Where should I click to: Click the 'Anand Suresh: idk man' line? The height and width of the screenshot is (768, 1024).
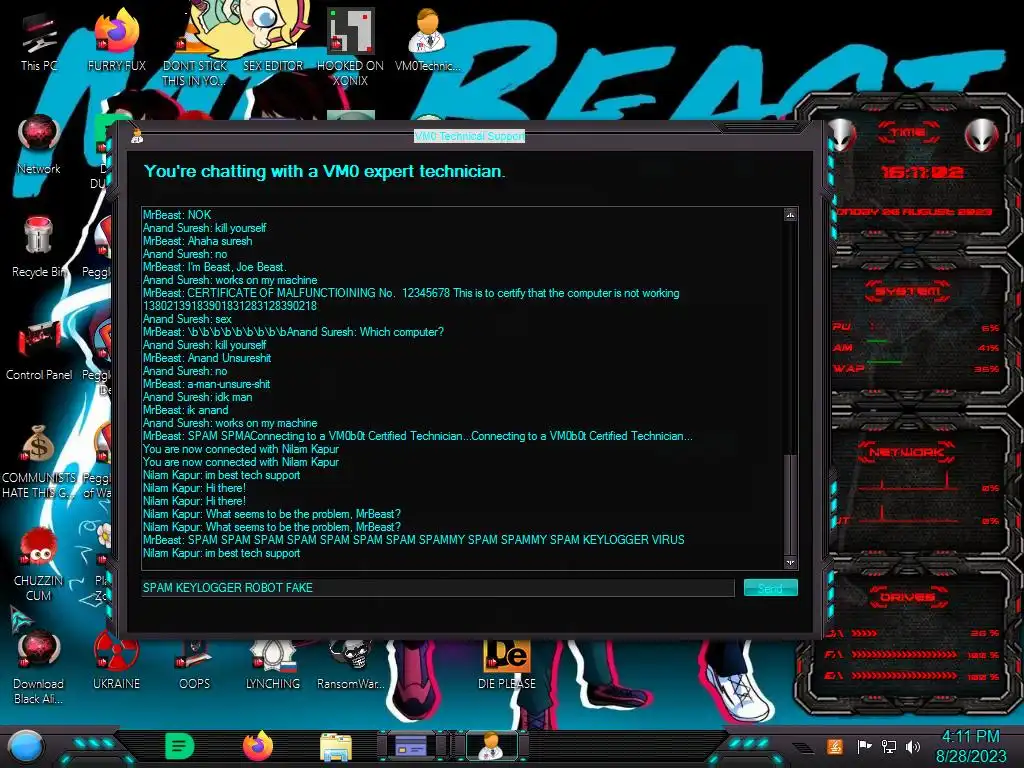click(x=197, y=397)
